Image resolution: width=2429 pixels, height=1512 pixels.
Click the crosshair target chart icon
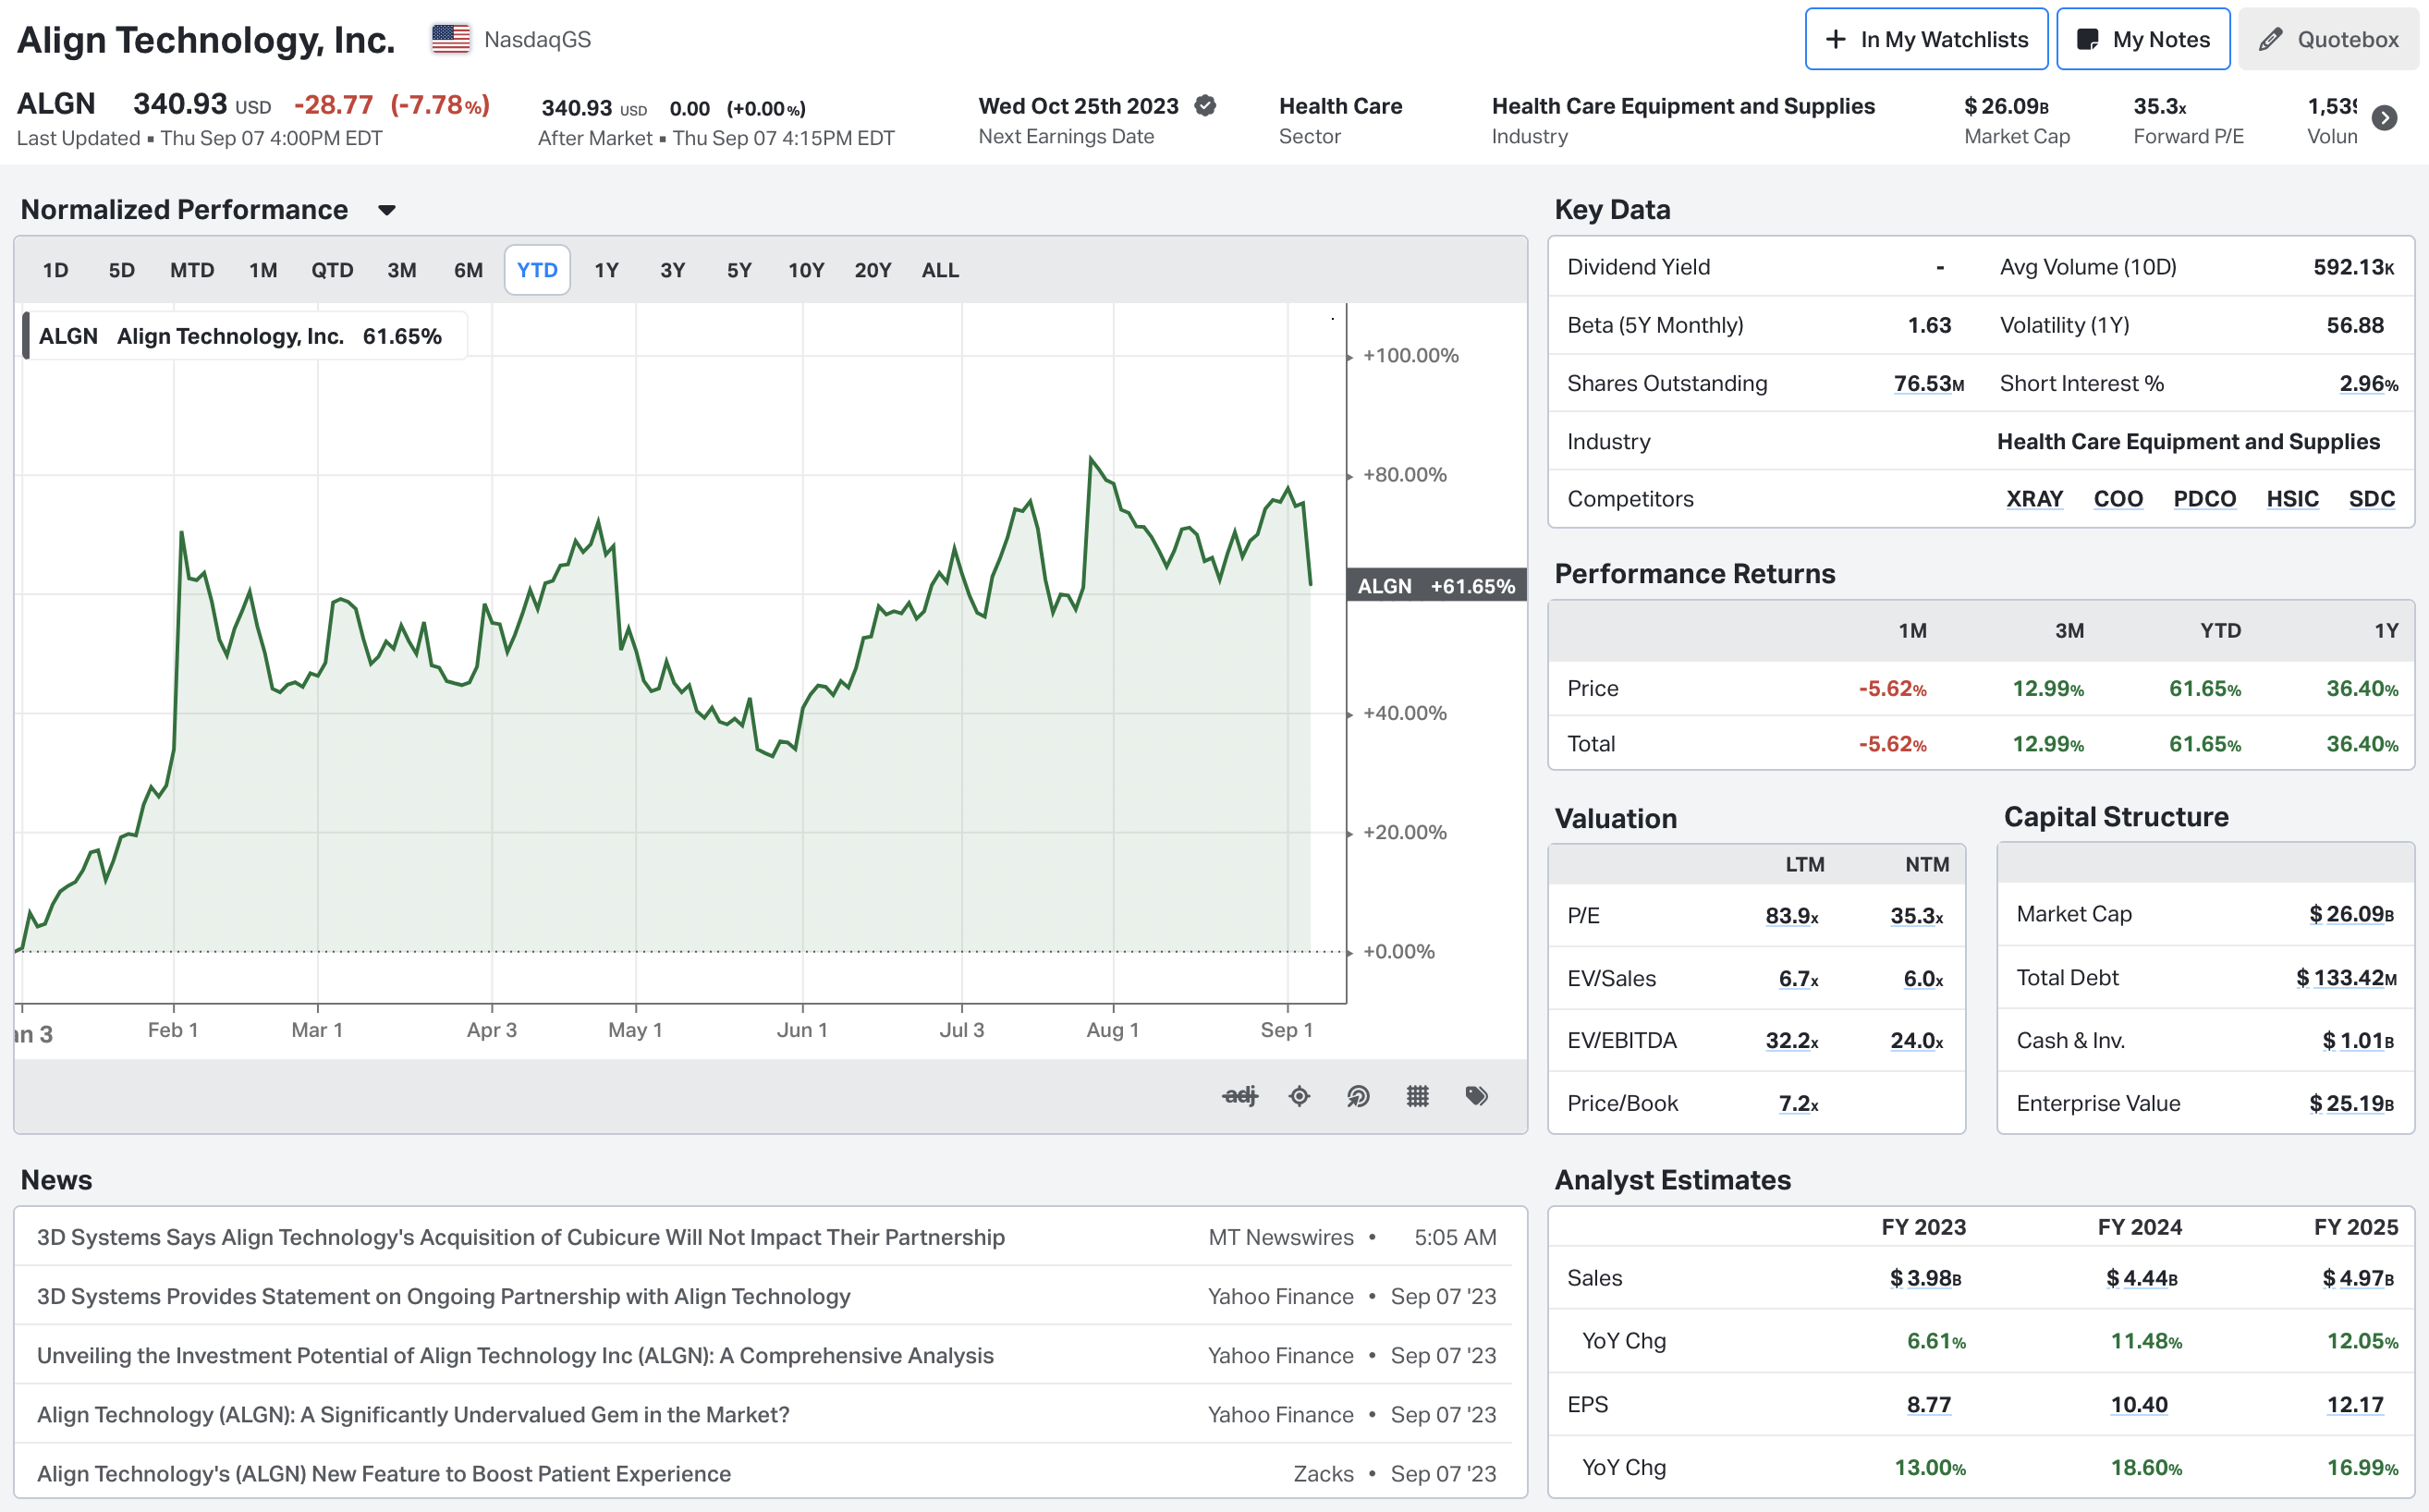click(x=1299, y=1096)
